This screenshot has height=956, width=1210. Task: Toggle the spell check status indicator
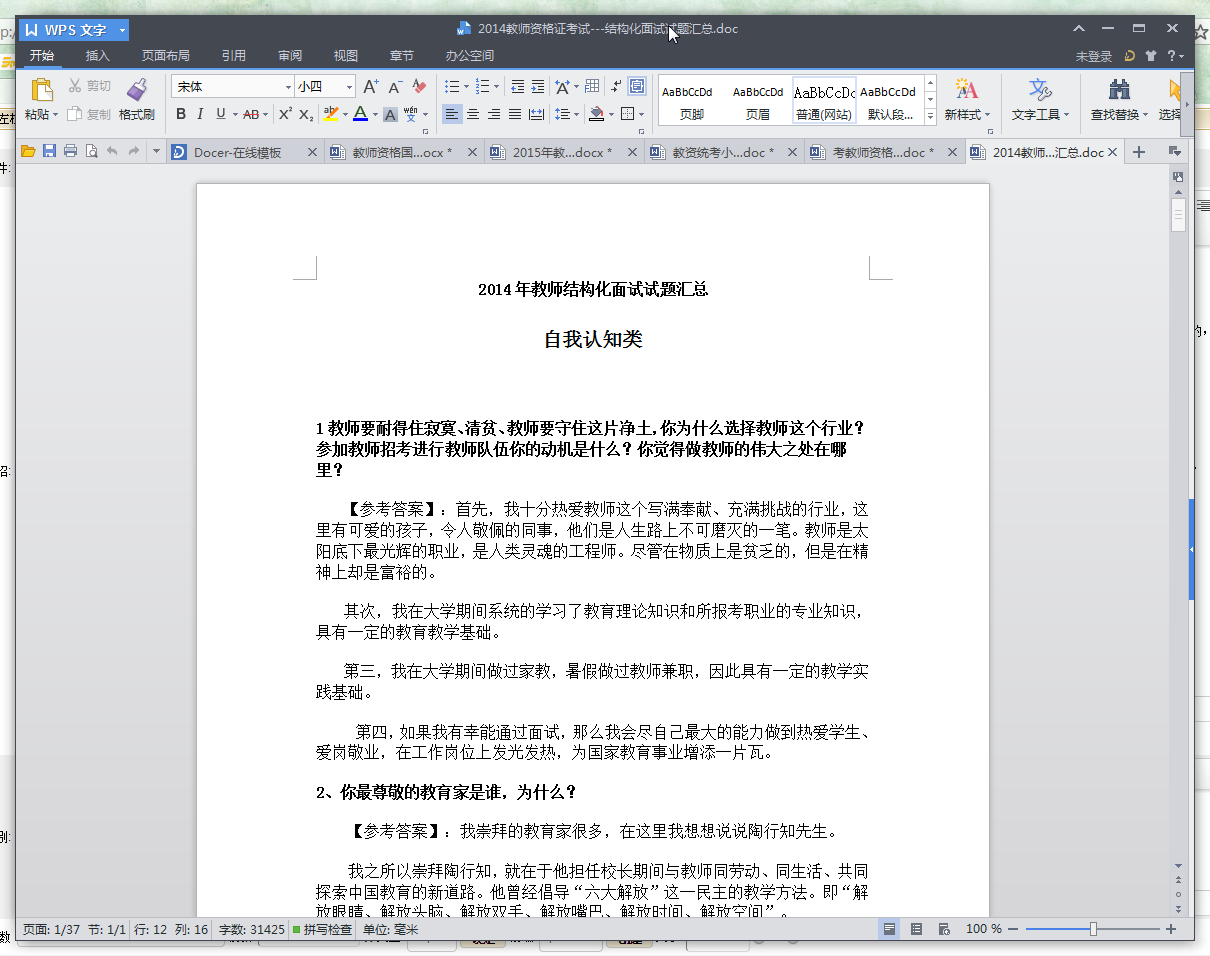click(x=322, y=929)
